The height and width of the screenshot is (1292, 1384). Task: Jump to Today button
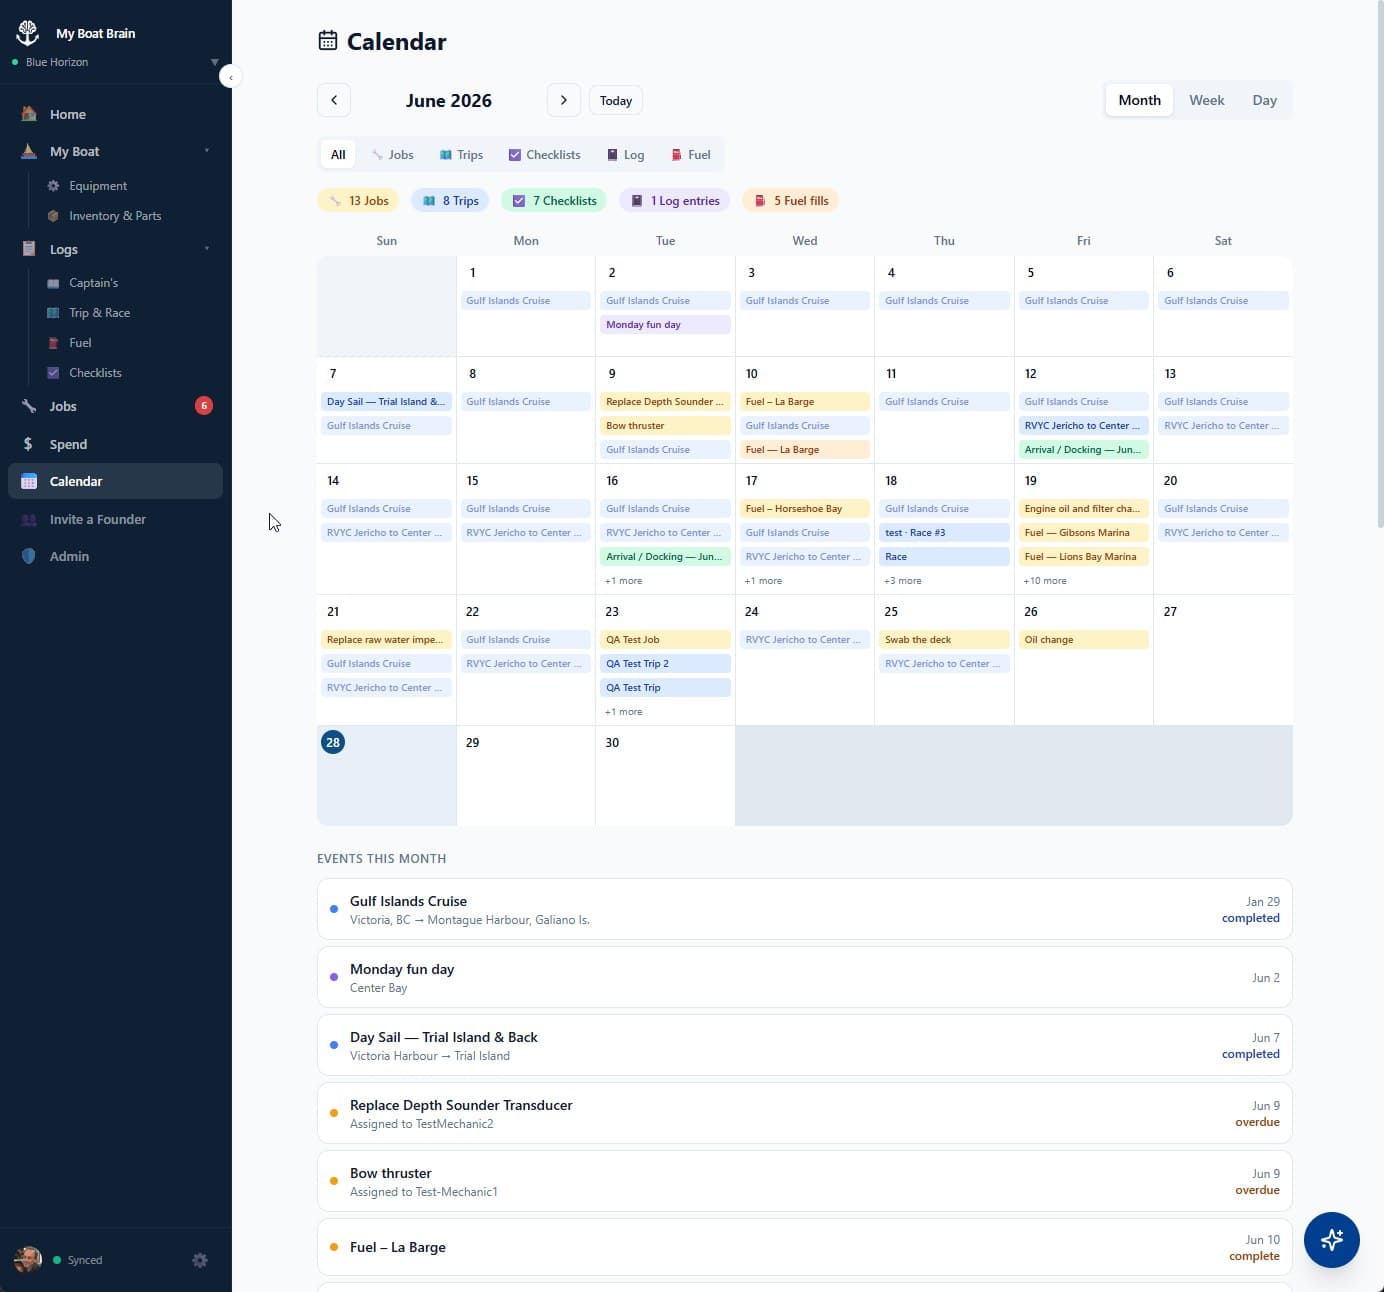616,100
